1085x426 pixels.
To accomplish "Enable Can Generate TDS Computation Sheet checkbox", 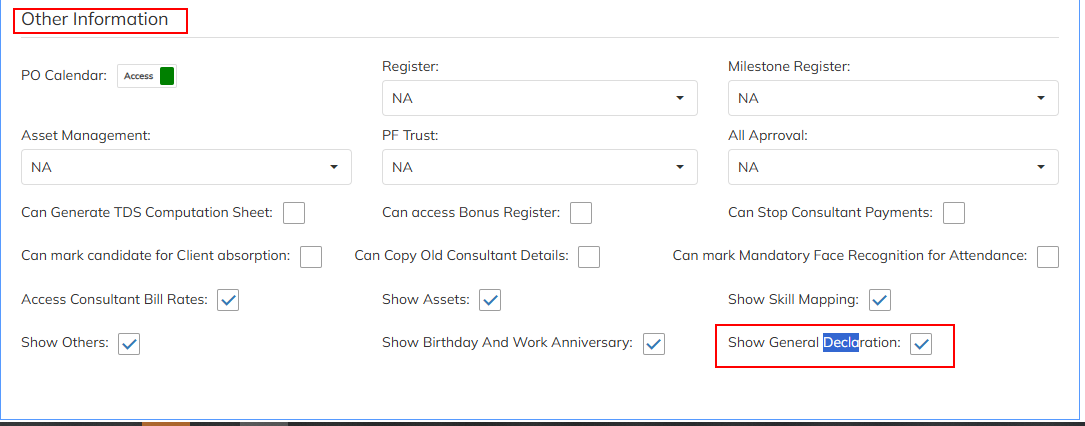I will pos(294,213).
